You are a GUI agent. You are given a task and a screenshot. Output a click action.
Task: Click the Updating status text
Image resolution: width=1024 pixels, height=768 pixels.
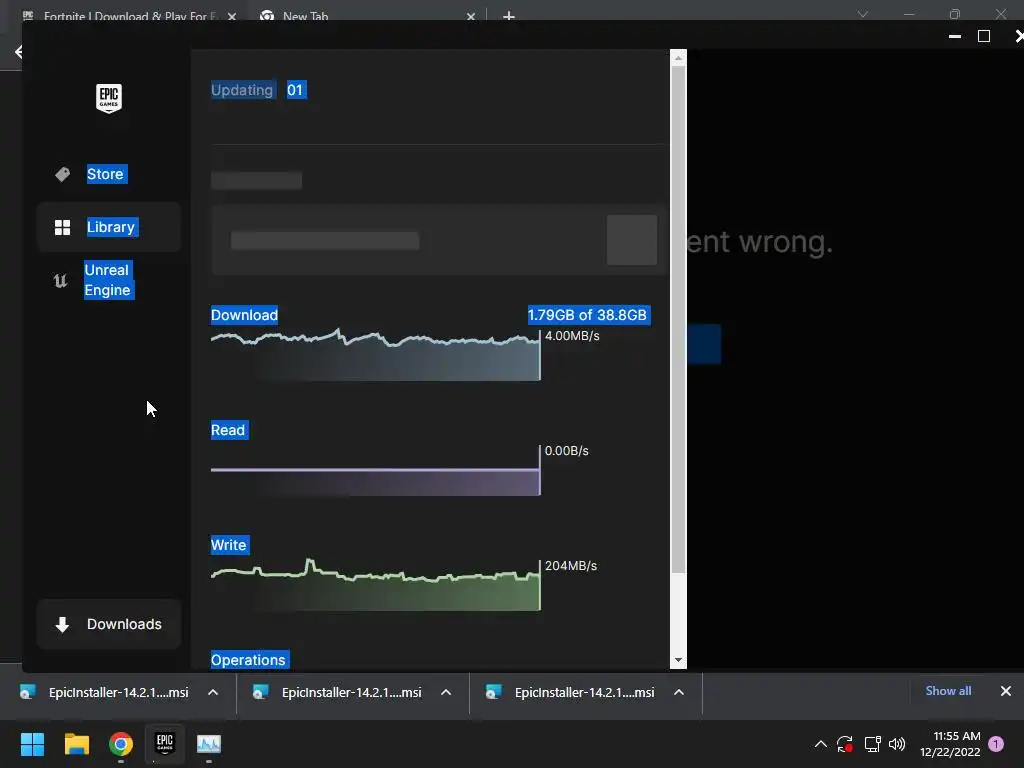click(242, 89)
